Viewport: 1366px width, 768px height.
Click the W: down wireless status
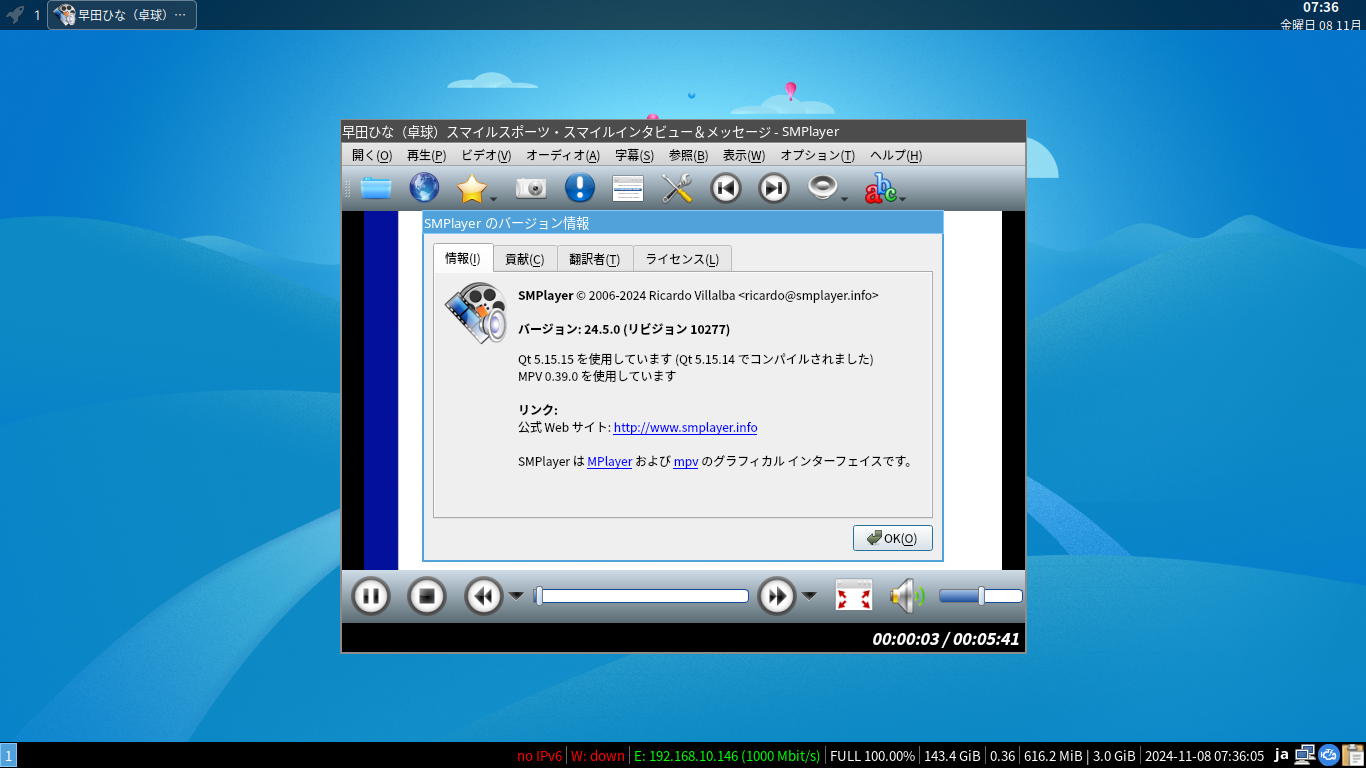[x=598, y=756]
